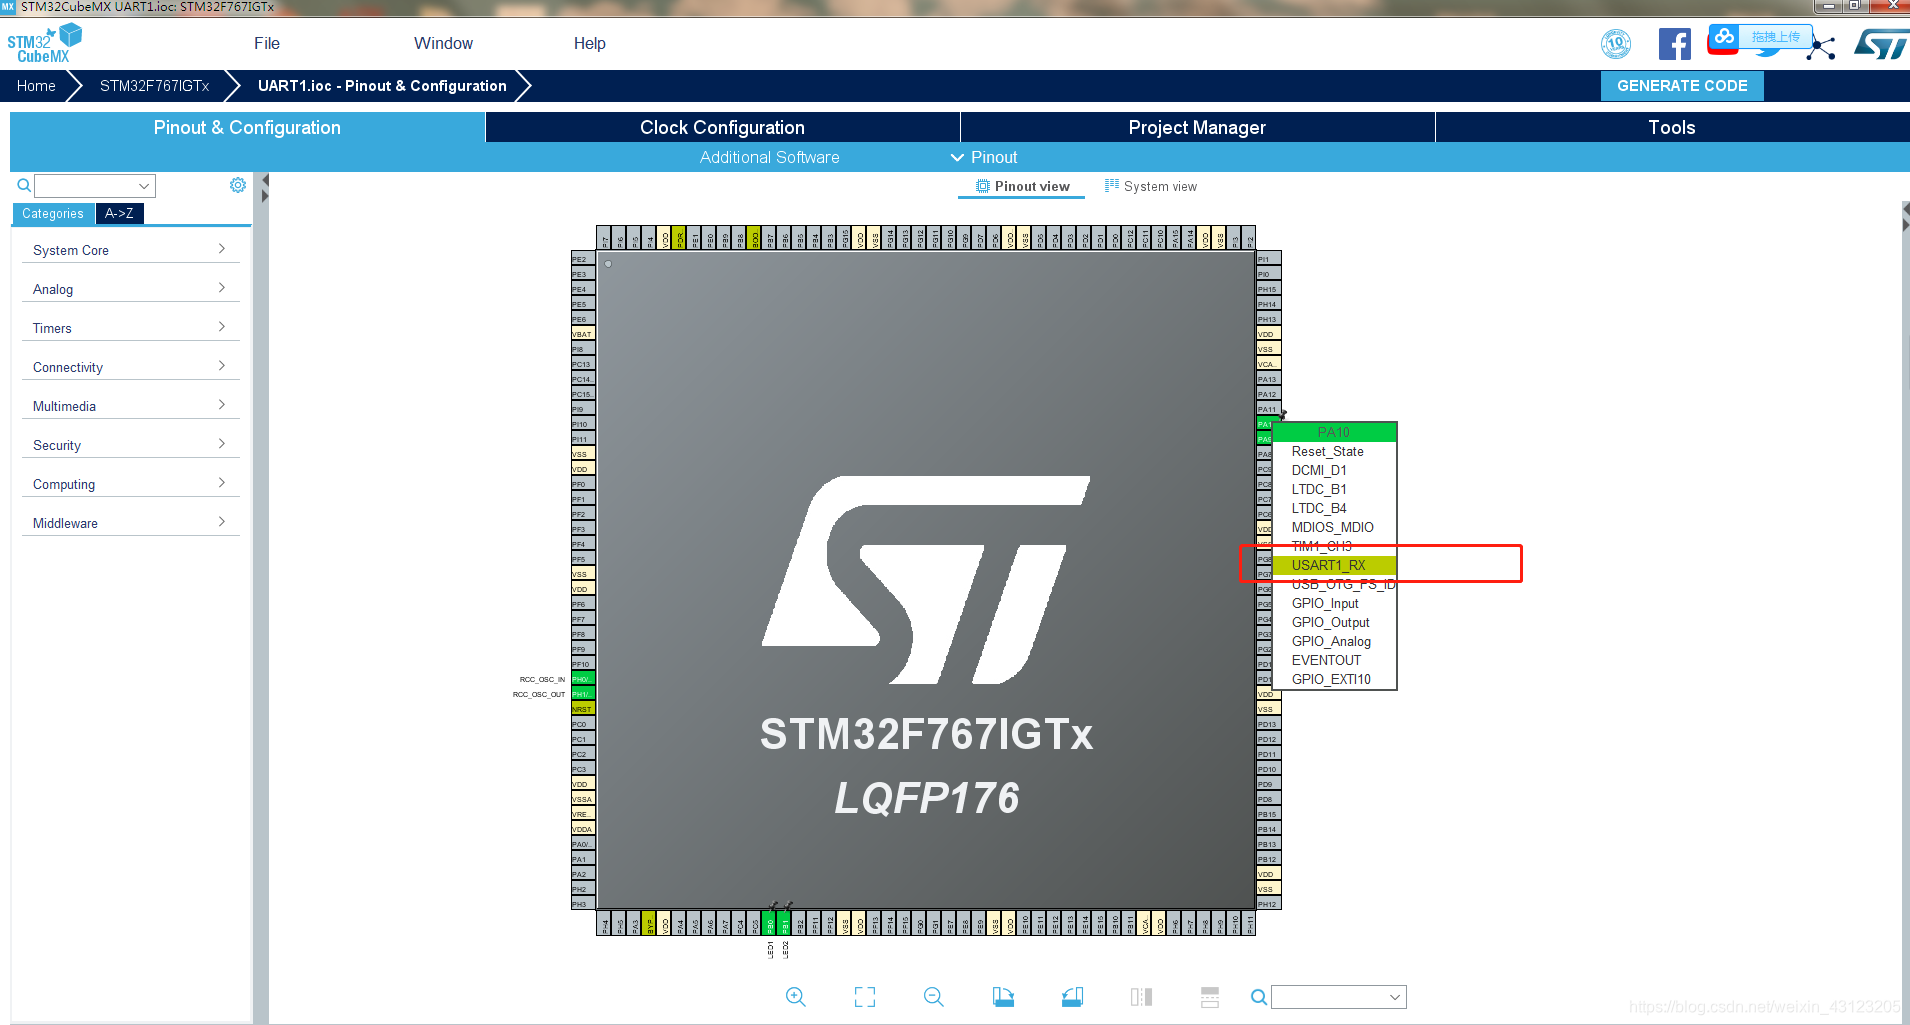Select GPIO_Input in PA10 menu
1910x1025 pixels.
point(1334,603)
